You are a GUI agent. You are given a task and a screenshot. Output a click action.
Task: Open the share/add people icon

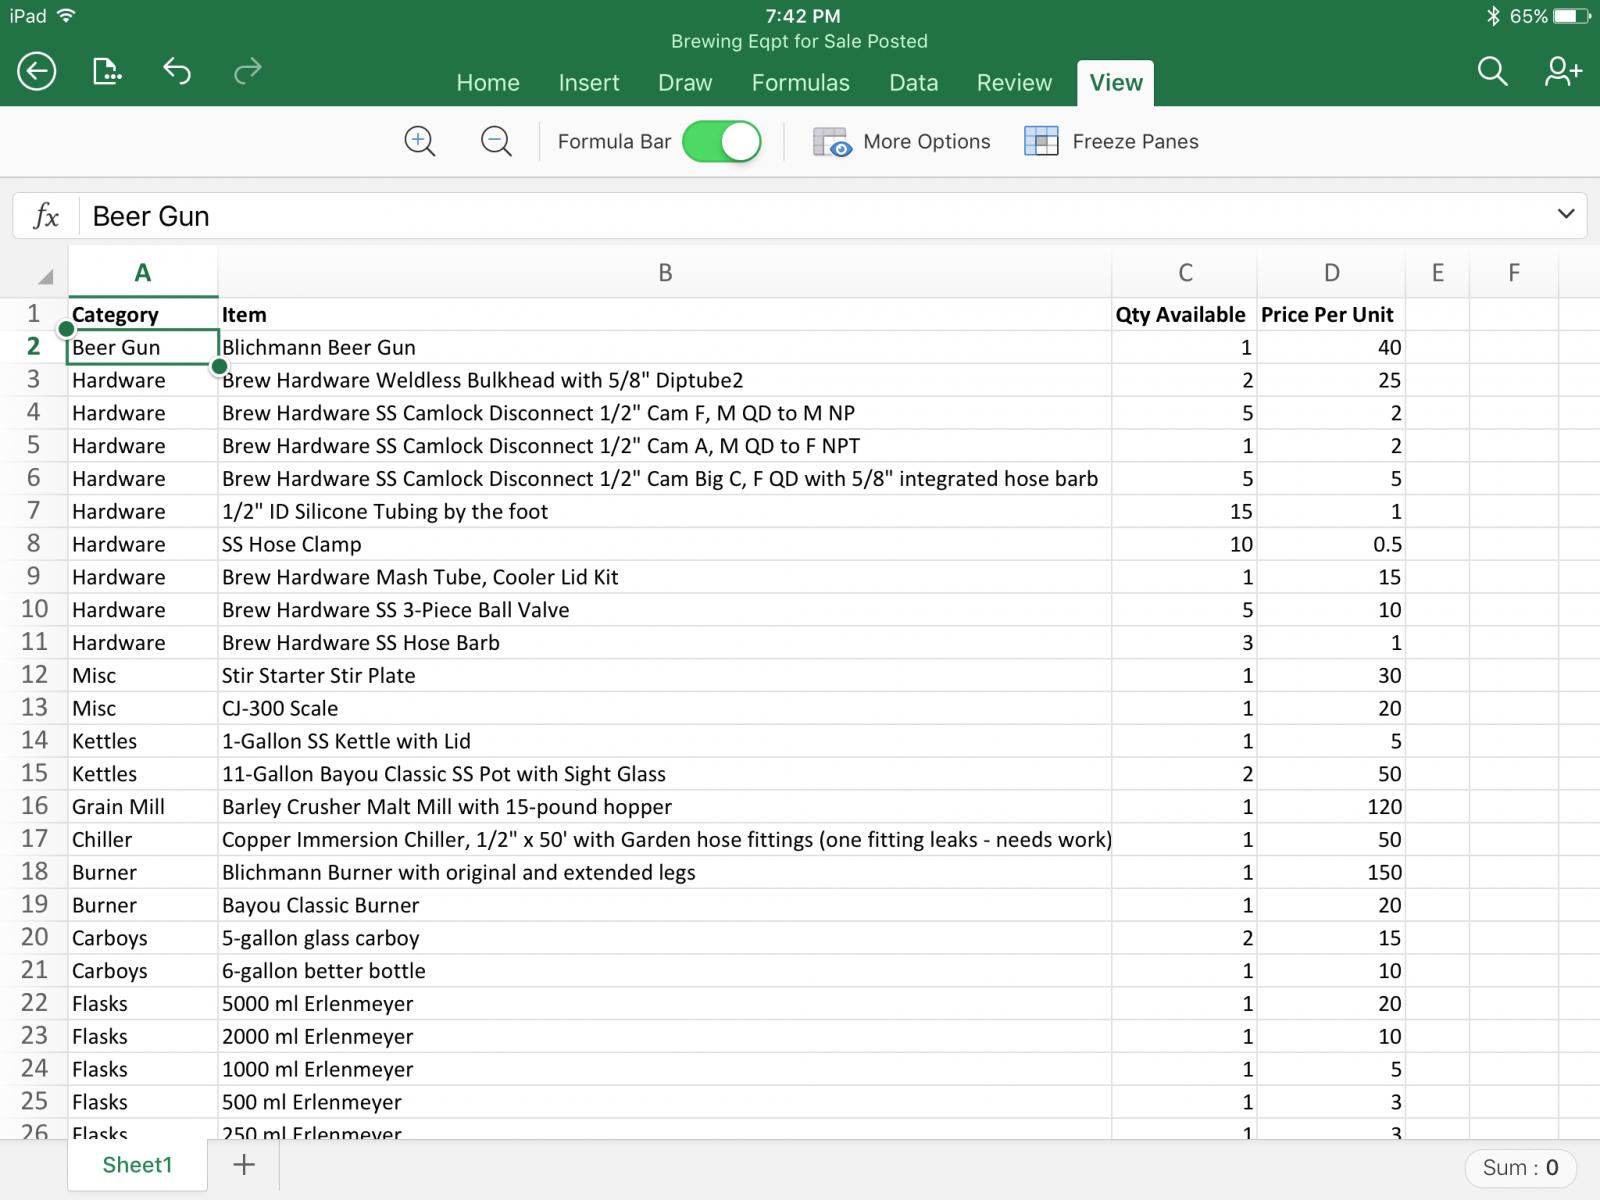1562,71
